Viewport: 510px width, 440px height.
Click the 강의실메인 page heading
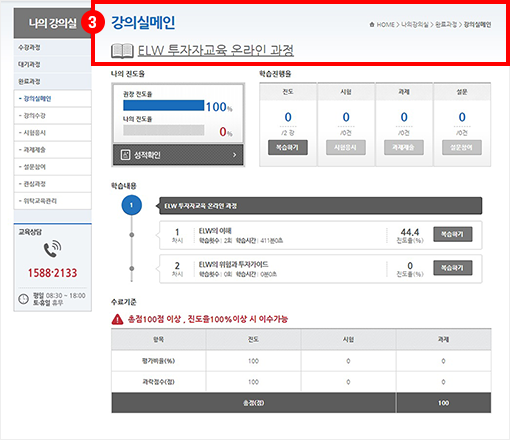(x=143, y=23)
